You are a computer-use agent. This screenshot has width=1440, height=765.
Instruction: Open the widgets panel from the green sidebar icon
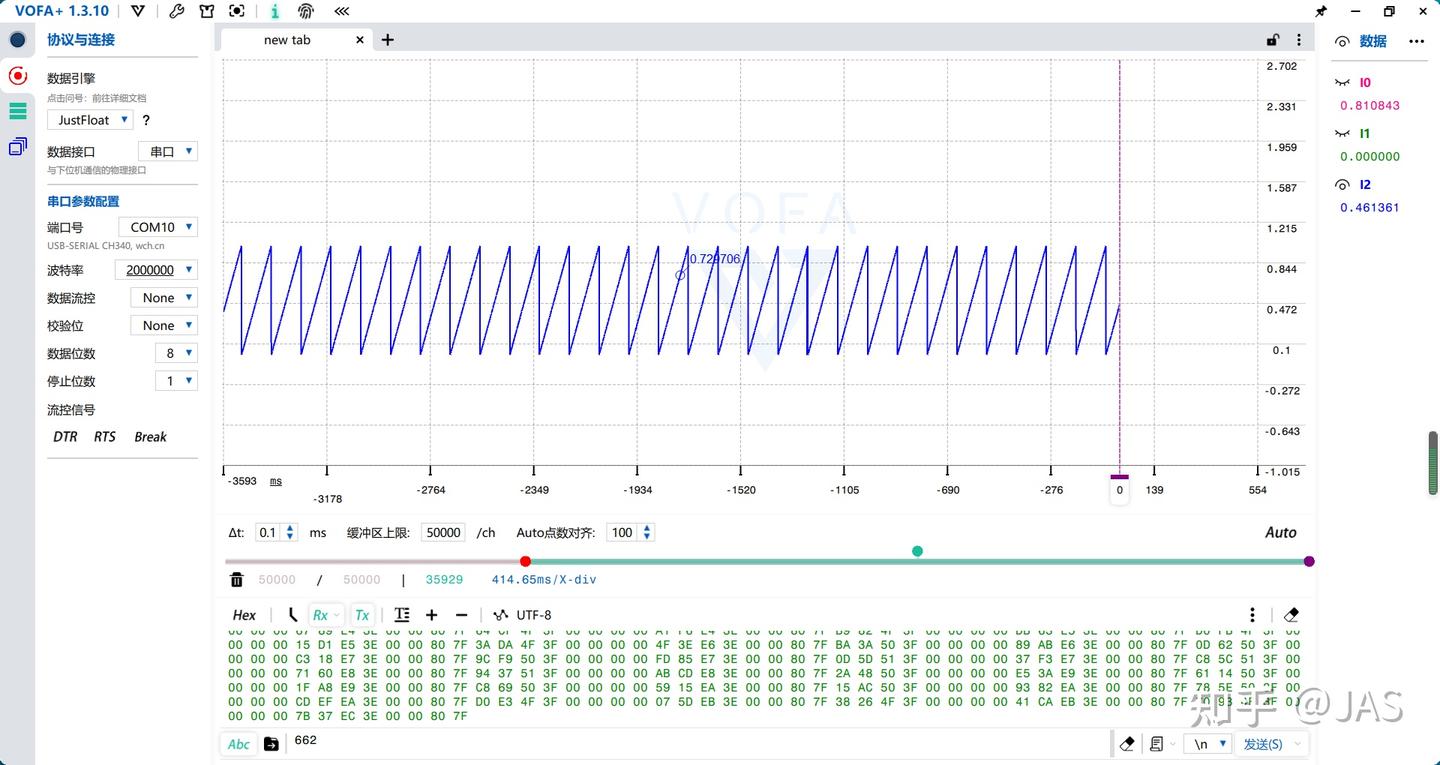[17, 111]
